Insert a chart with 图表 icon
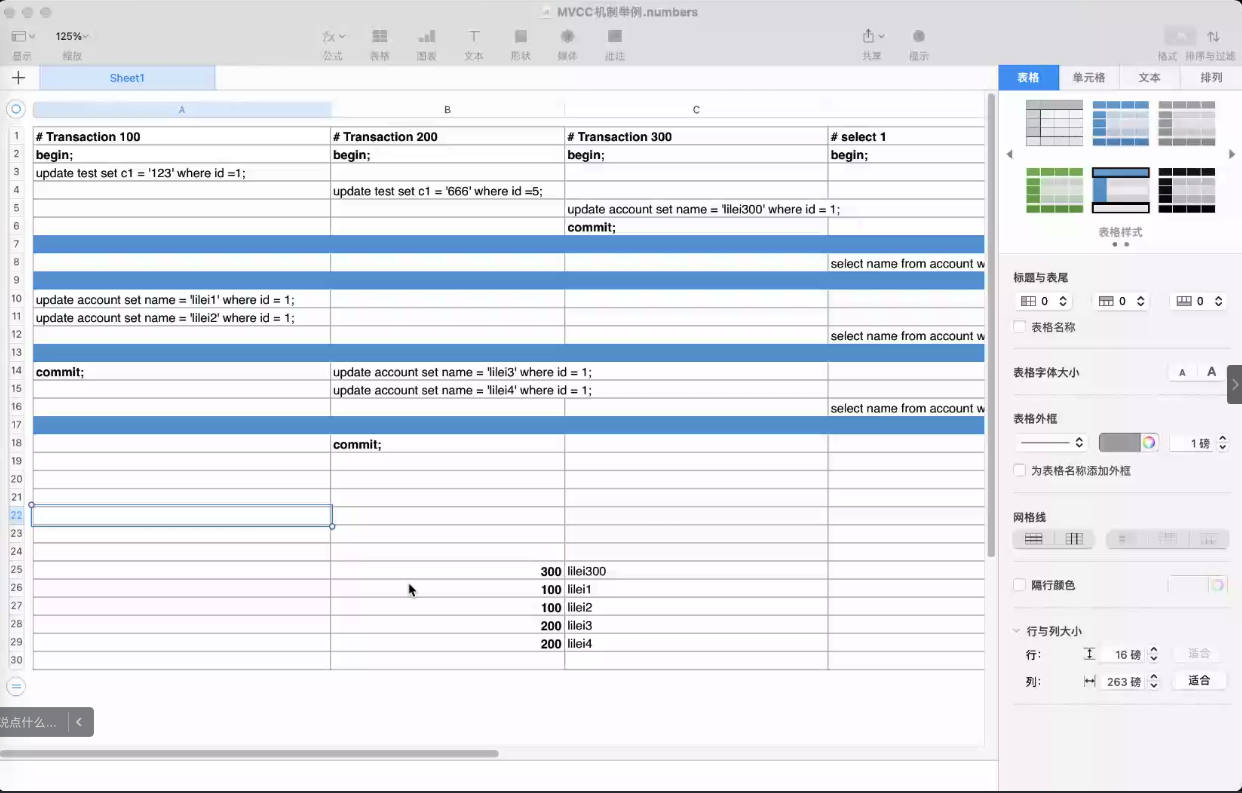Viewport: 1242px width, 793px height. 427,36
